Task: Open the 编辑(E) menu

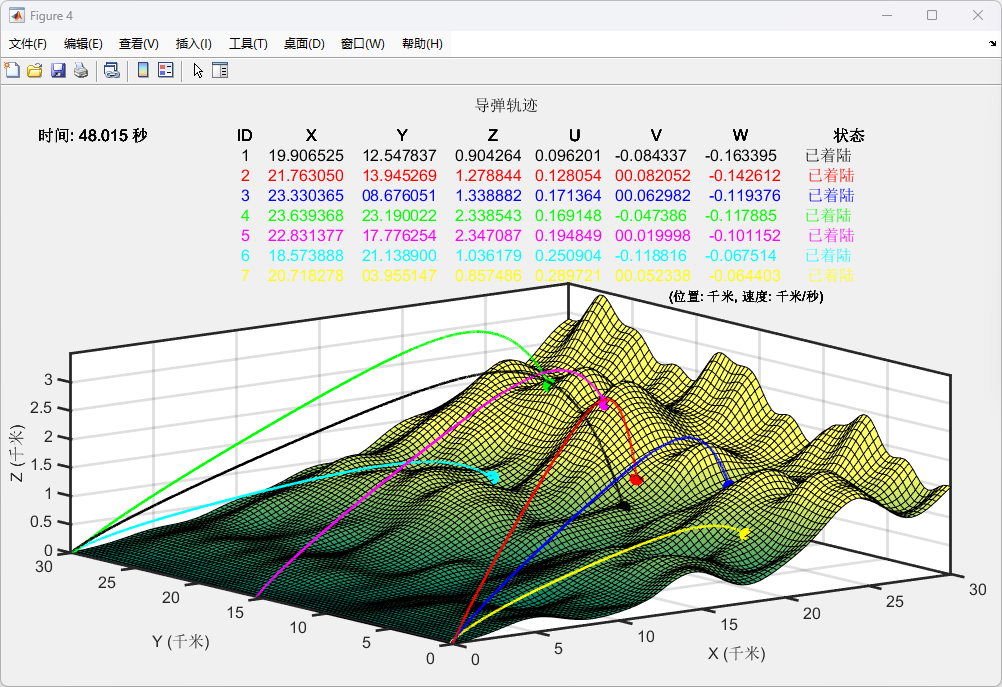Action: 83,44
